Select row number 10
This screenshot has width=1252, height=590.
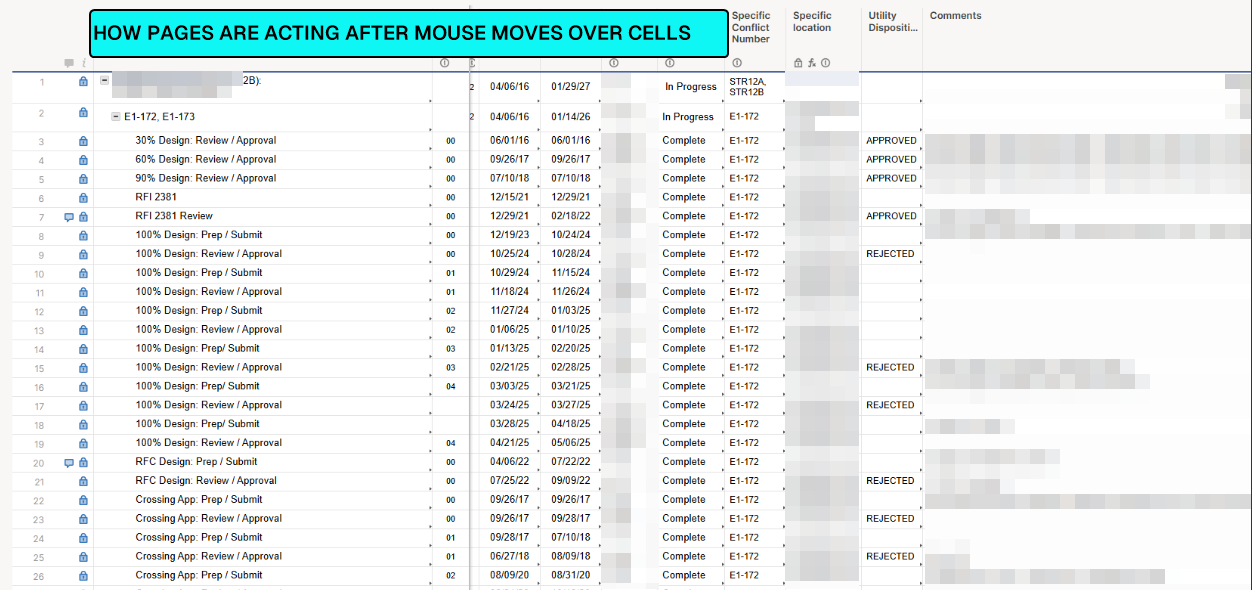point(40,274)
